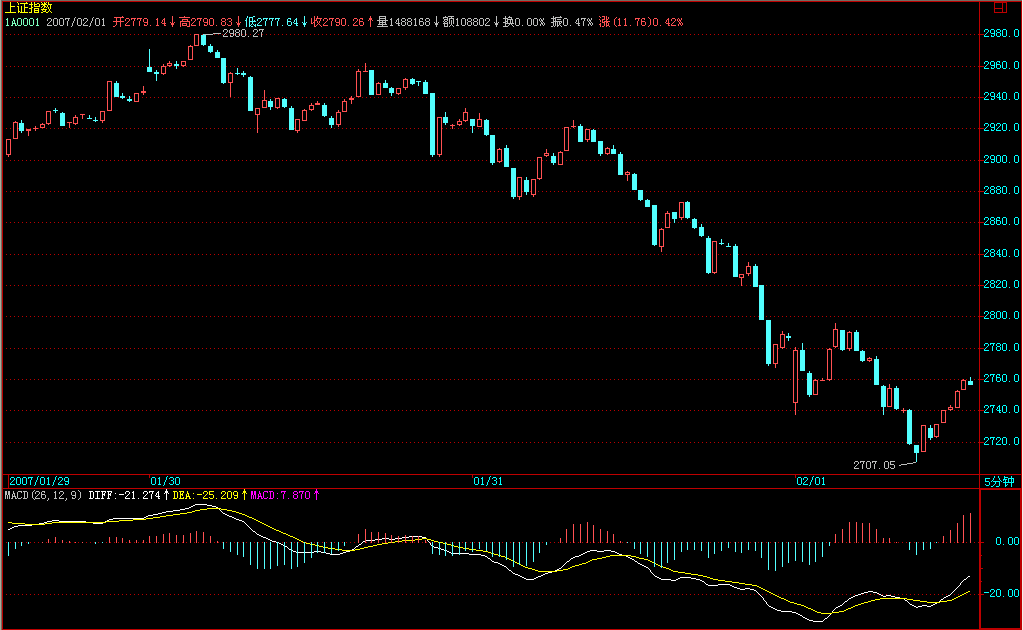The width and height of the screenshot is (1023, 630).
Task: Click the 5分钟 period label
Action: pyautogui.click(x=999, y=481)
